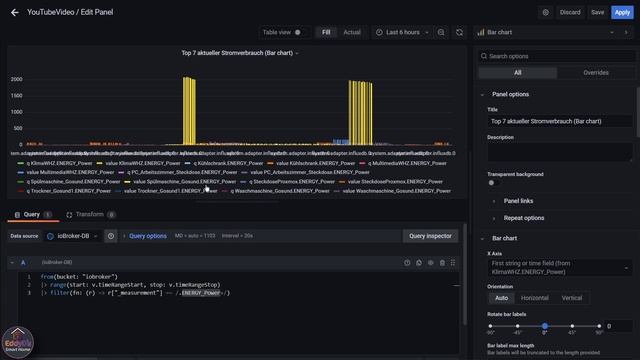Viewport: 640px width, 360px height.
Task: Click Discard button
Action: 570,12
